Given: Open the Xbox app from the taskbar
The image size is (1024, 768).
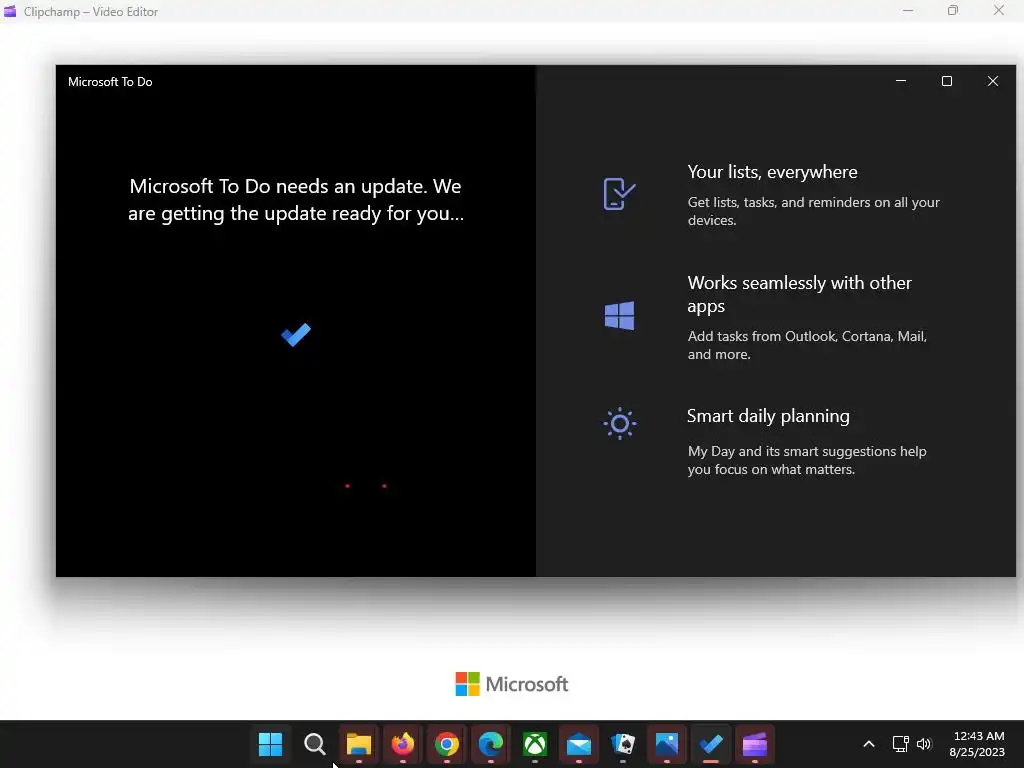Looking at the screenshot, I should coord(535,744).
